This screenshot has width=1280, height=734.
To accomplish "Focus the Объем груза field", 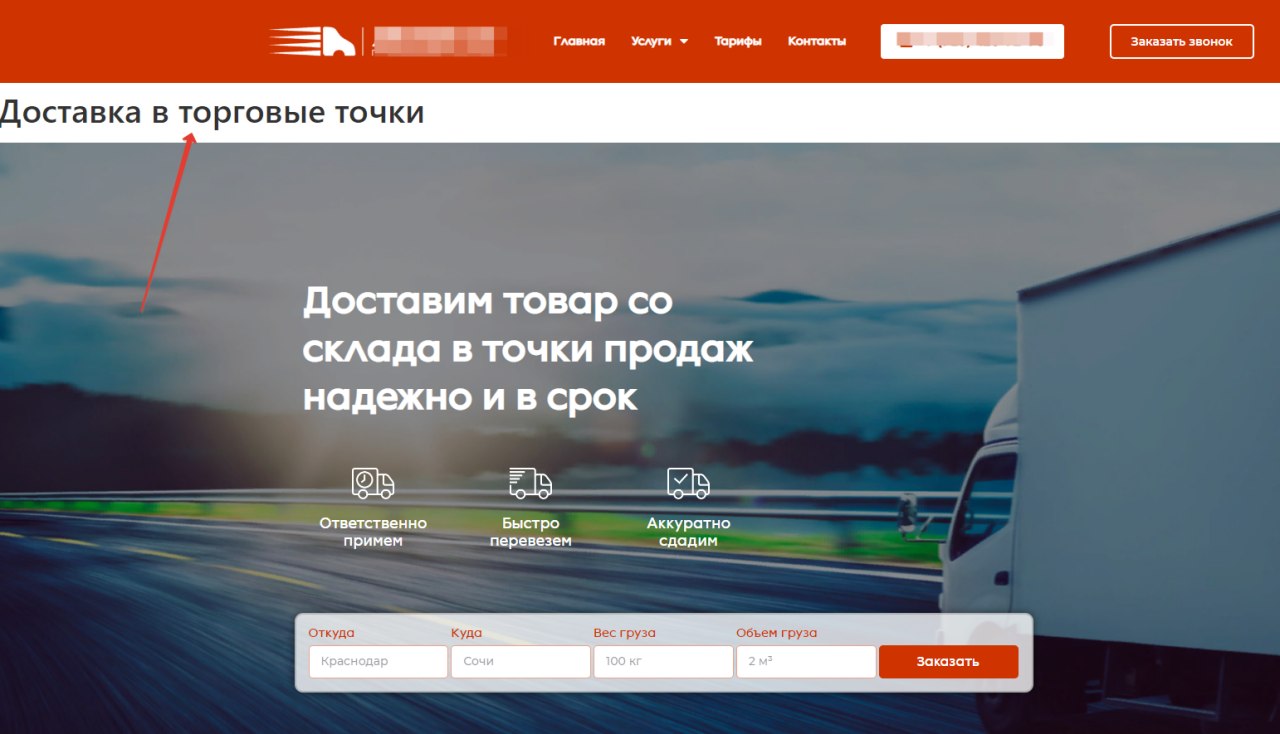I will click(806, 662).
